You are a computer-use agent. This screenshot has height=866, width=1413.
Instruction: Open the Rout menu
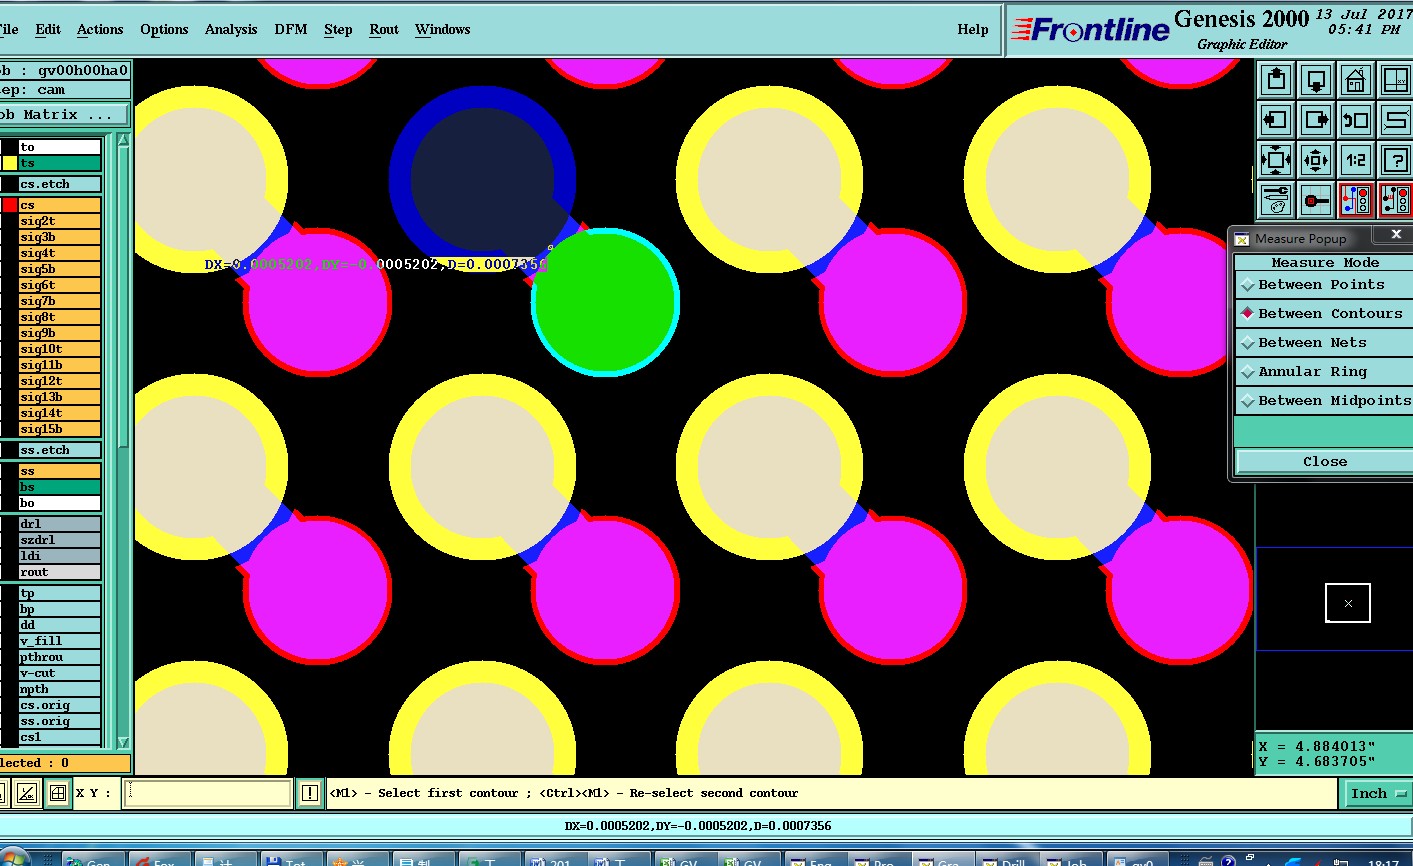pyautogui.click(x=384, y=30)
